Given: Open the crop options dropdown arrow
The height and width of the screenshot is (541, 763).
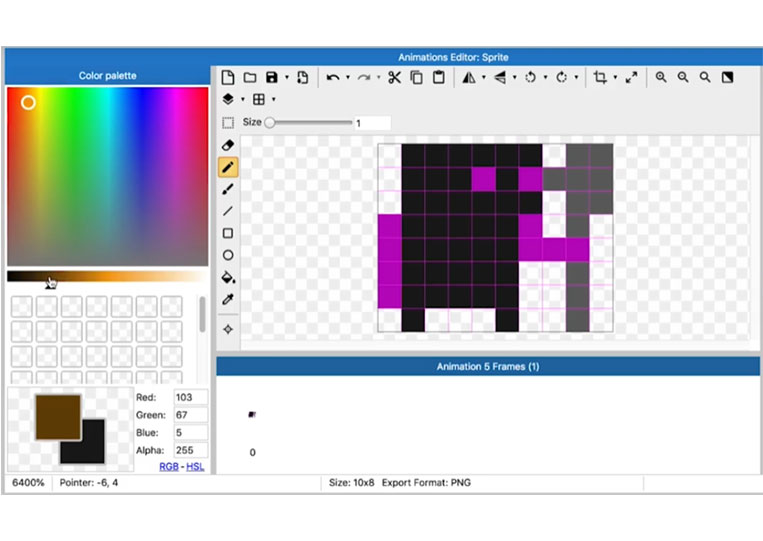Looking at the screenshot, I should pos(615,77).
